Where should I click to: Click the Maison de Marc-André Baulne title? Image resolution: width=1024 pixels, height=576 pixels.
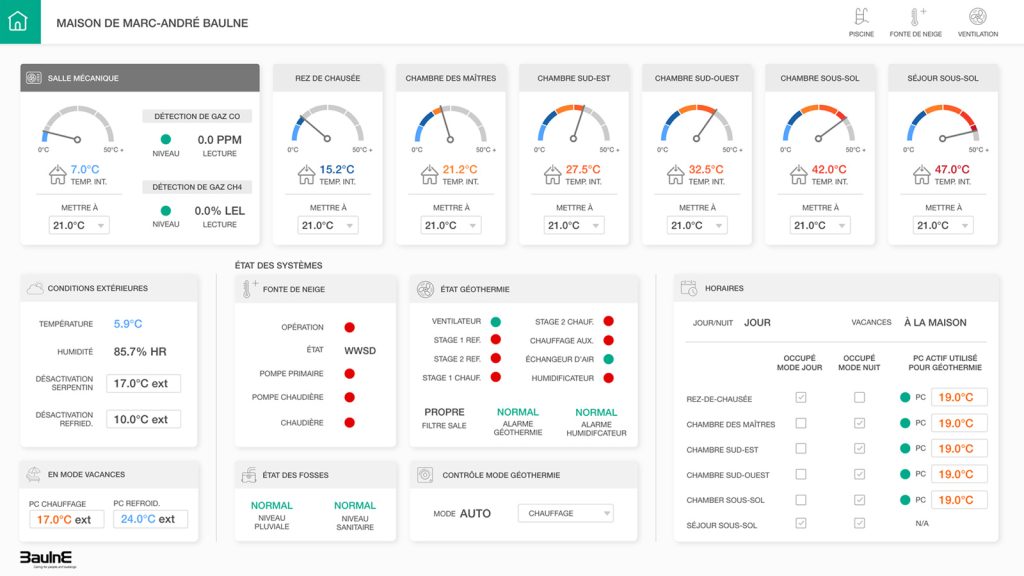[x=152, y=23]
